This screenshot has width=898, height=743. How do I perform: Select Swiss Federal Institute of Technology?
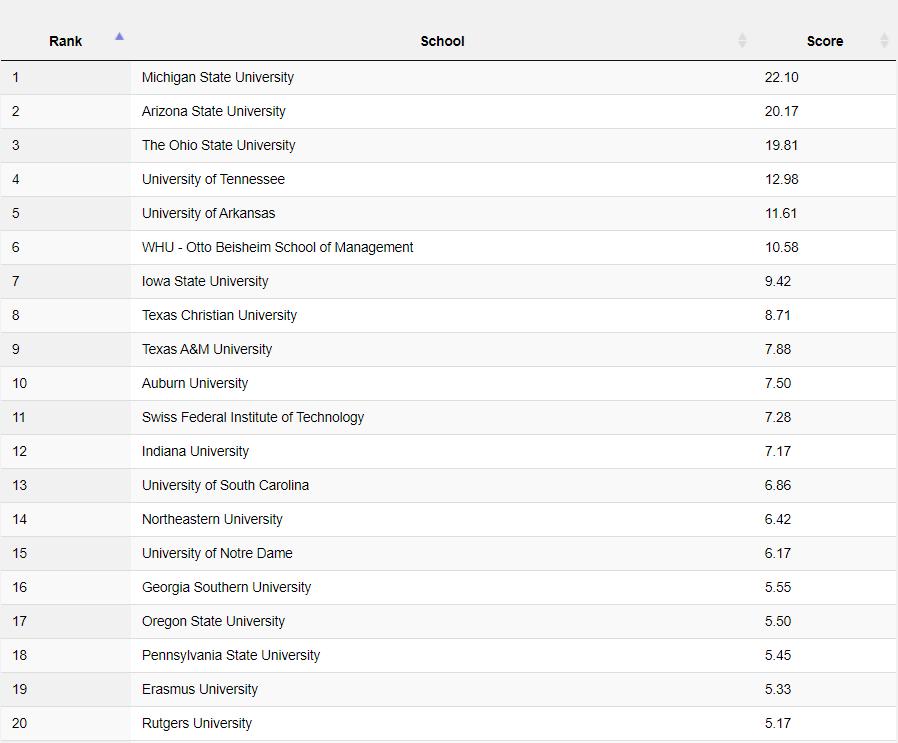coord(253,418)
